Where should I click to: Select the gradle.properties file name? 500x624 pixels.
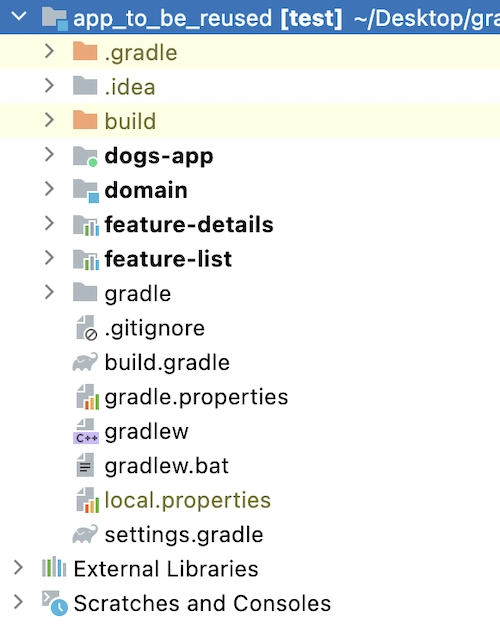(x=196, y=398)
